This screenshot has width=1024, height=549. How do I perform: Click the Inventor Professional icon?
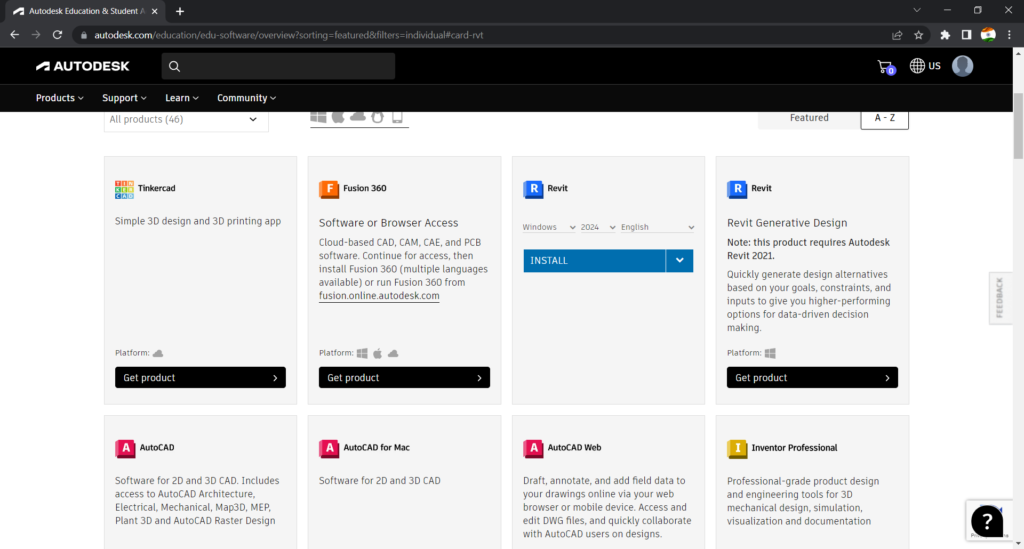click(x=737, y=448)
